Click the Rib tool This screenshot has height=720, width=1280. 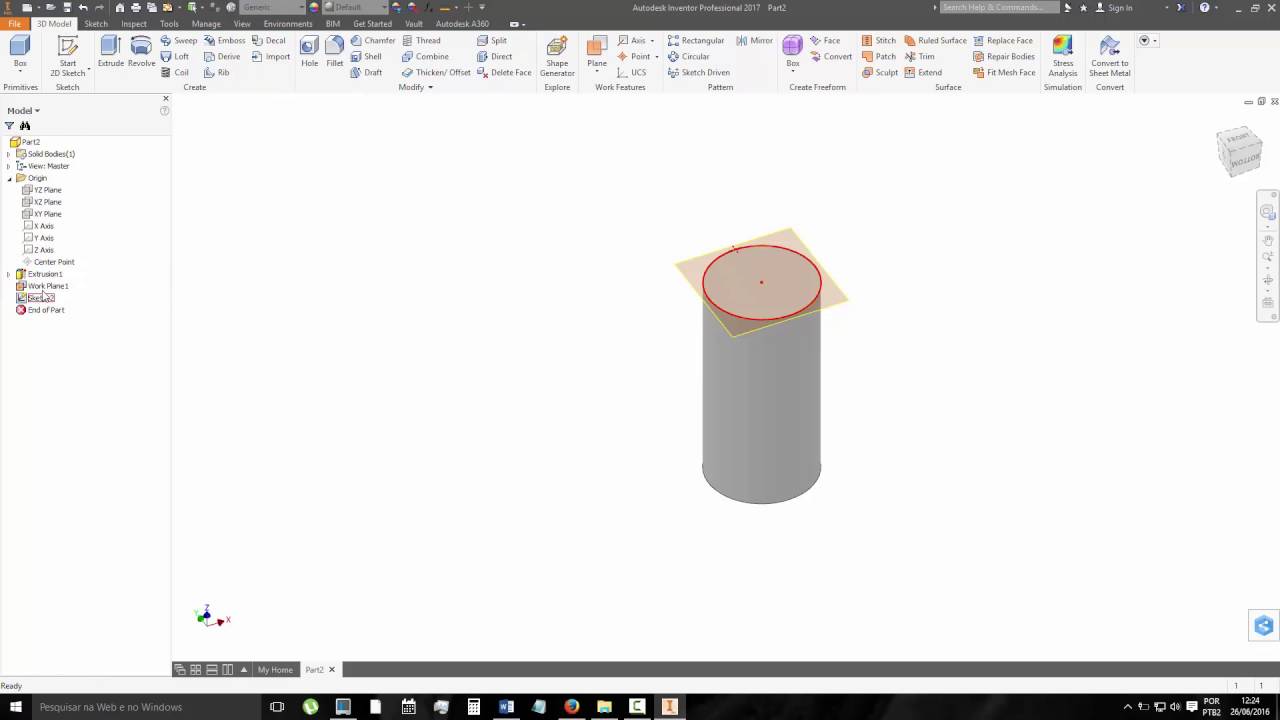click(x=216, y=73)
